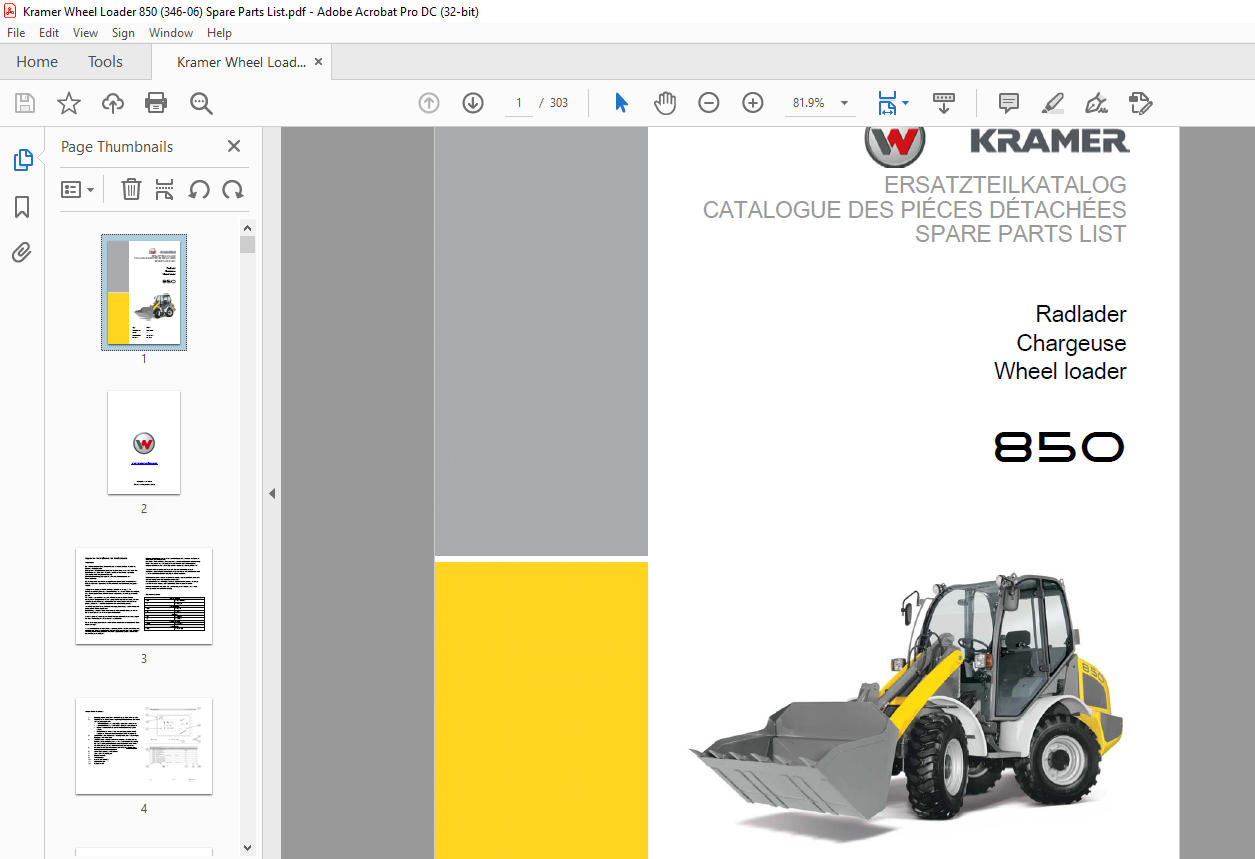1255x859 pixels.
Task: Click the cloud upload icon
Action: (x=112, y=103)
